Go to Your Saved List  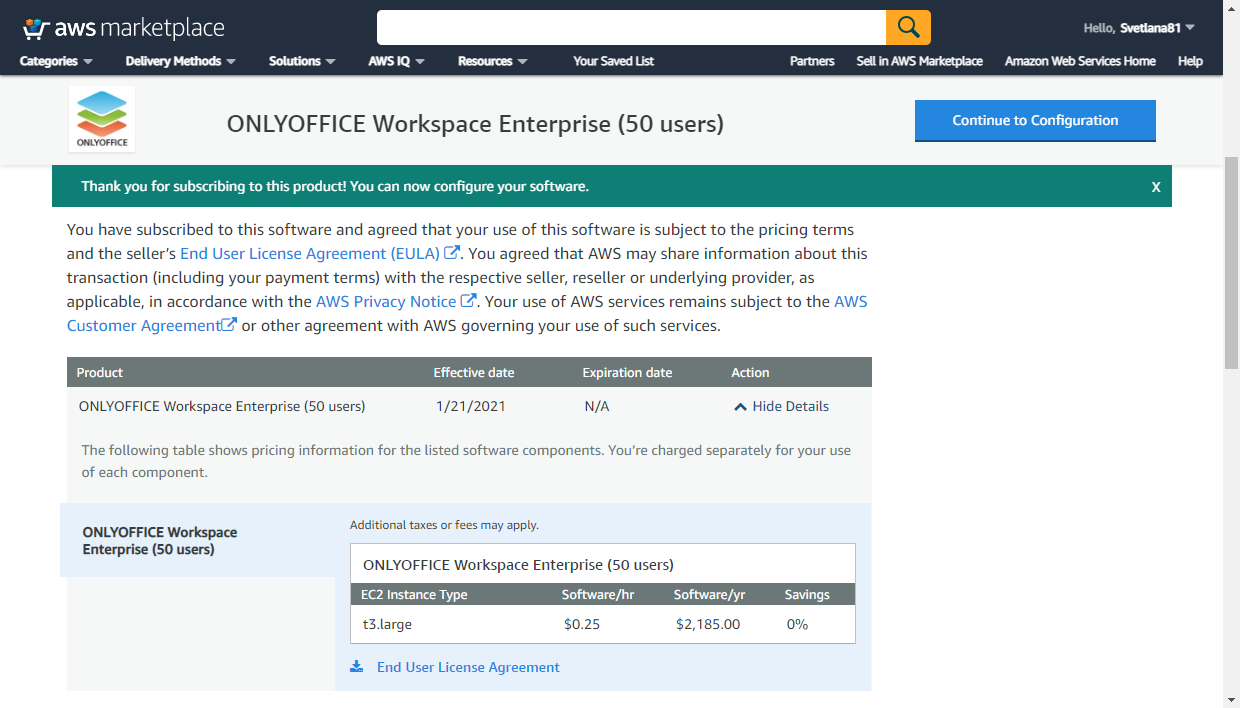[613, 61]
